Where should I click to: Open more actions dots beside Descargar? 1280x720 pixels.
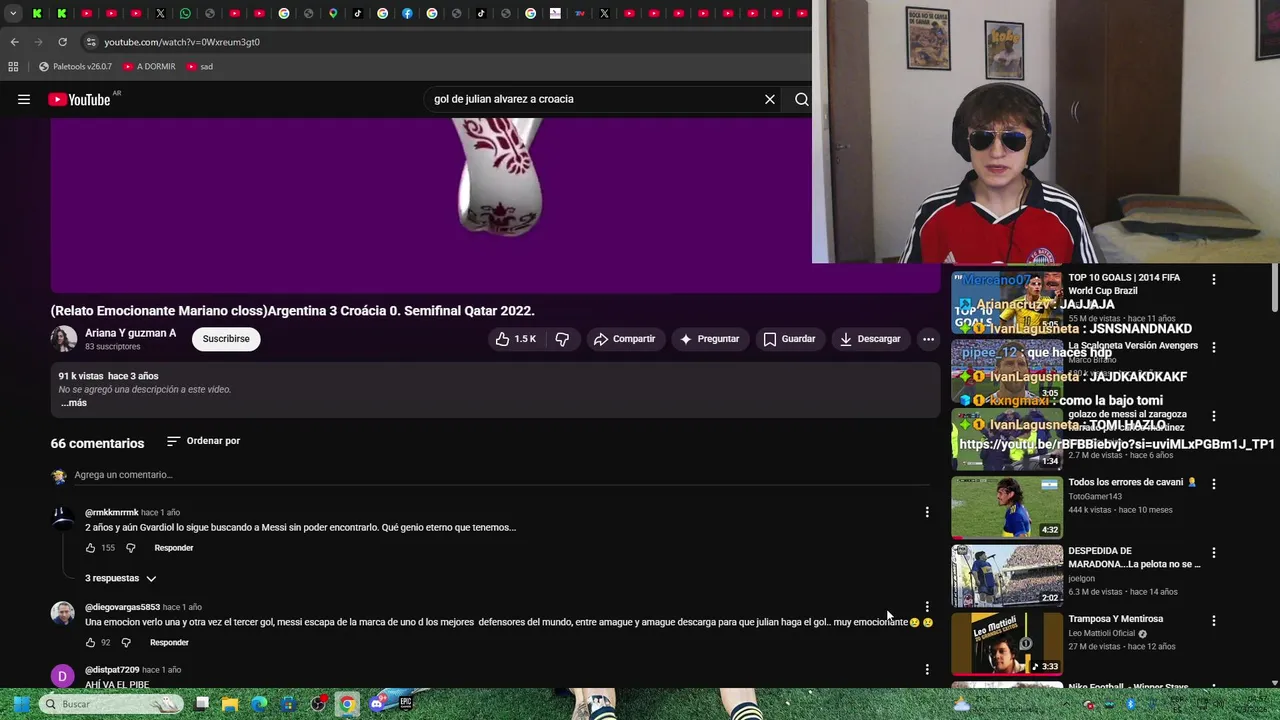click(928, 339)
